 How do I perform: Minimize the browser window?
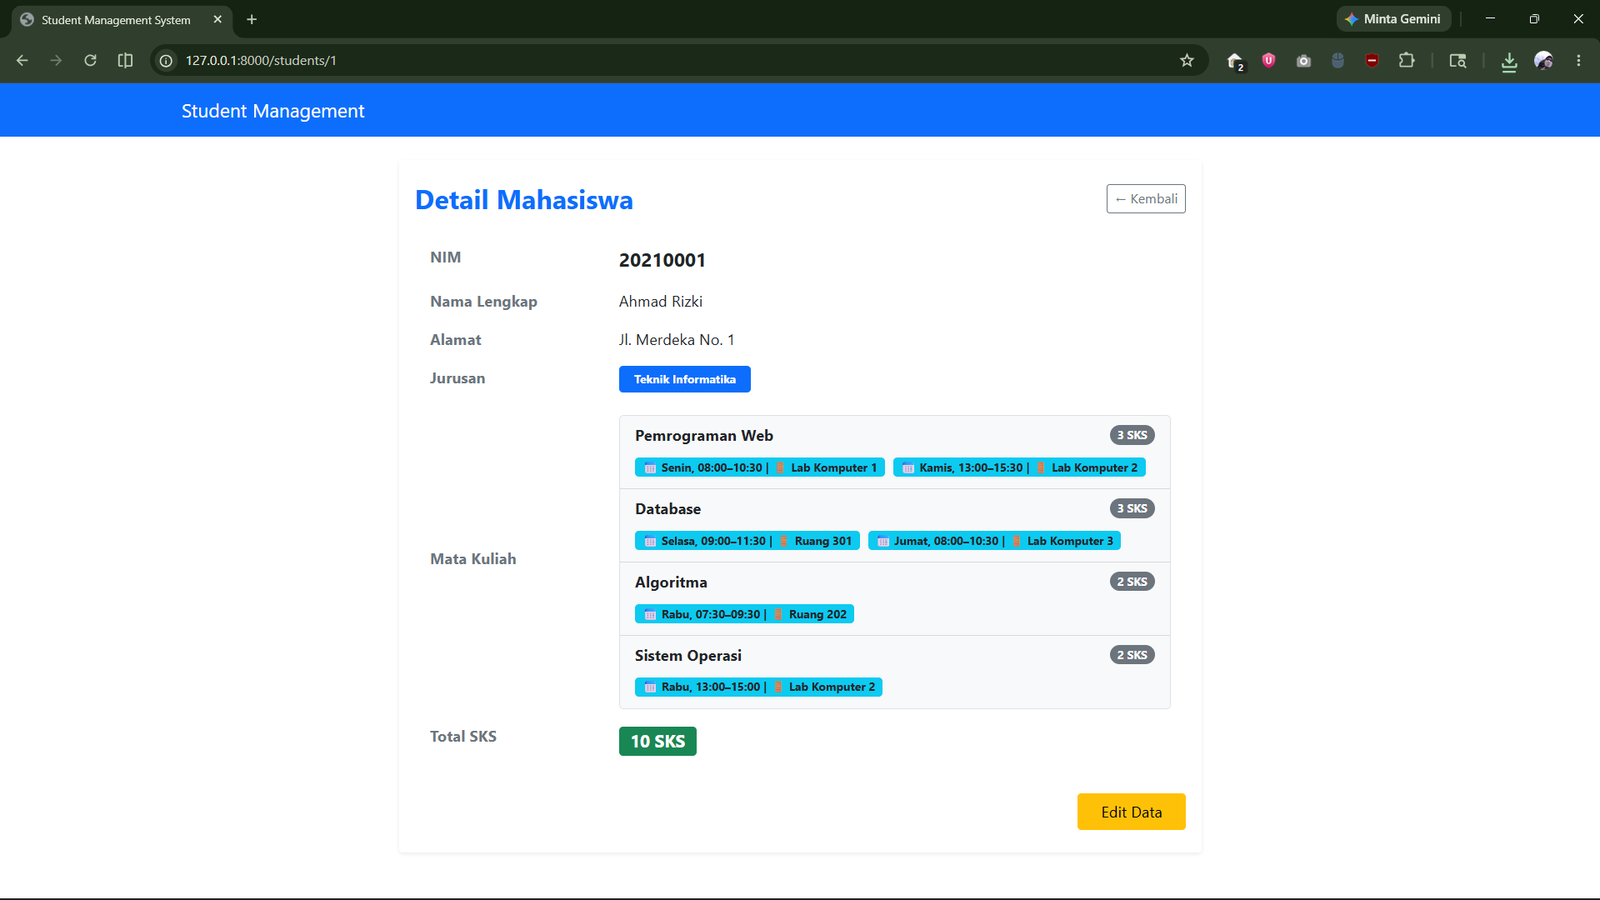[x=1490, y=19]
